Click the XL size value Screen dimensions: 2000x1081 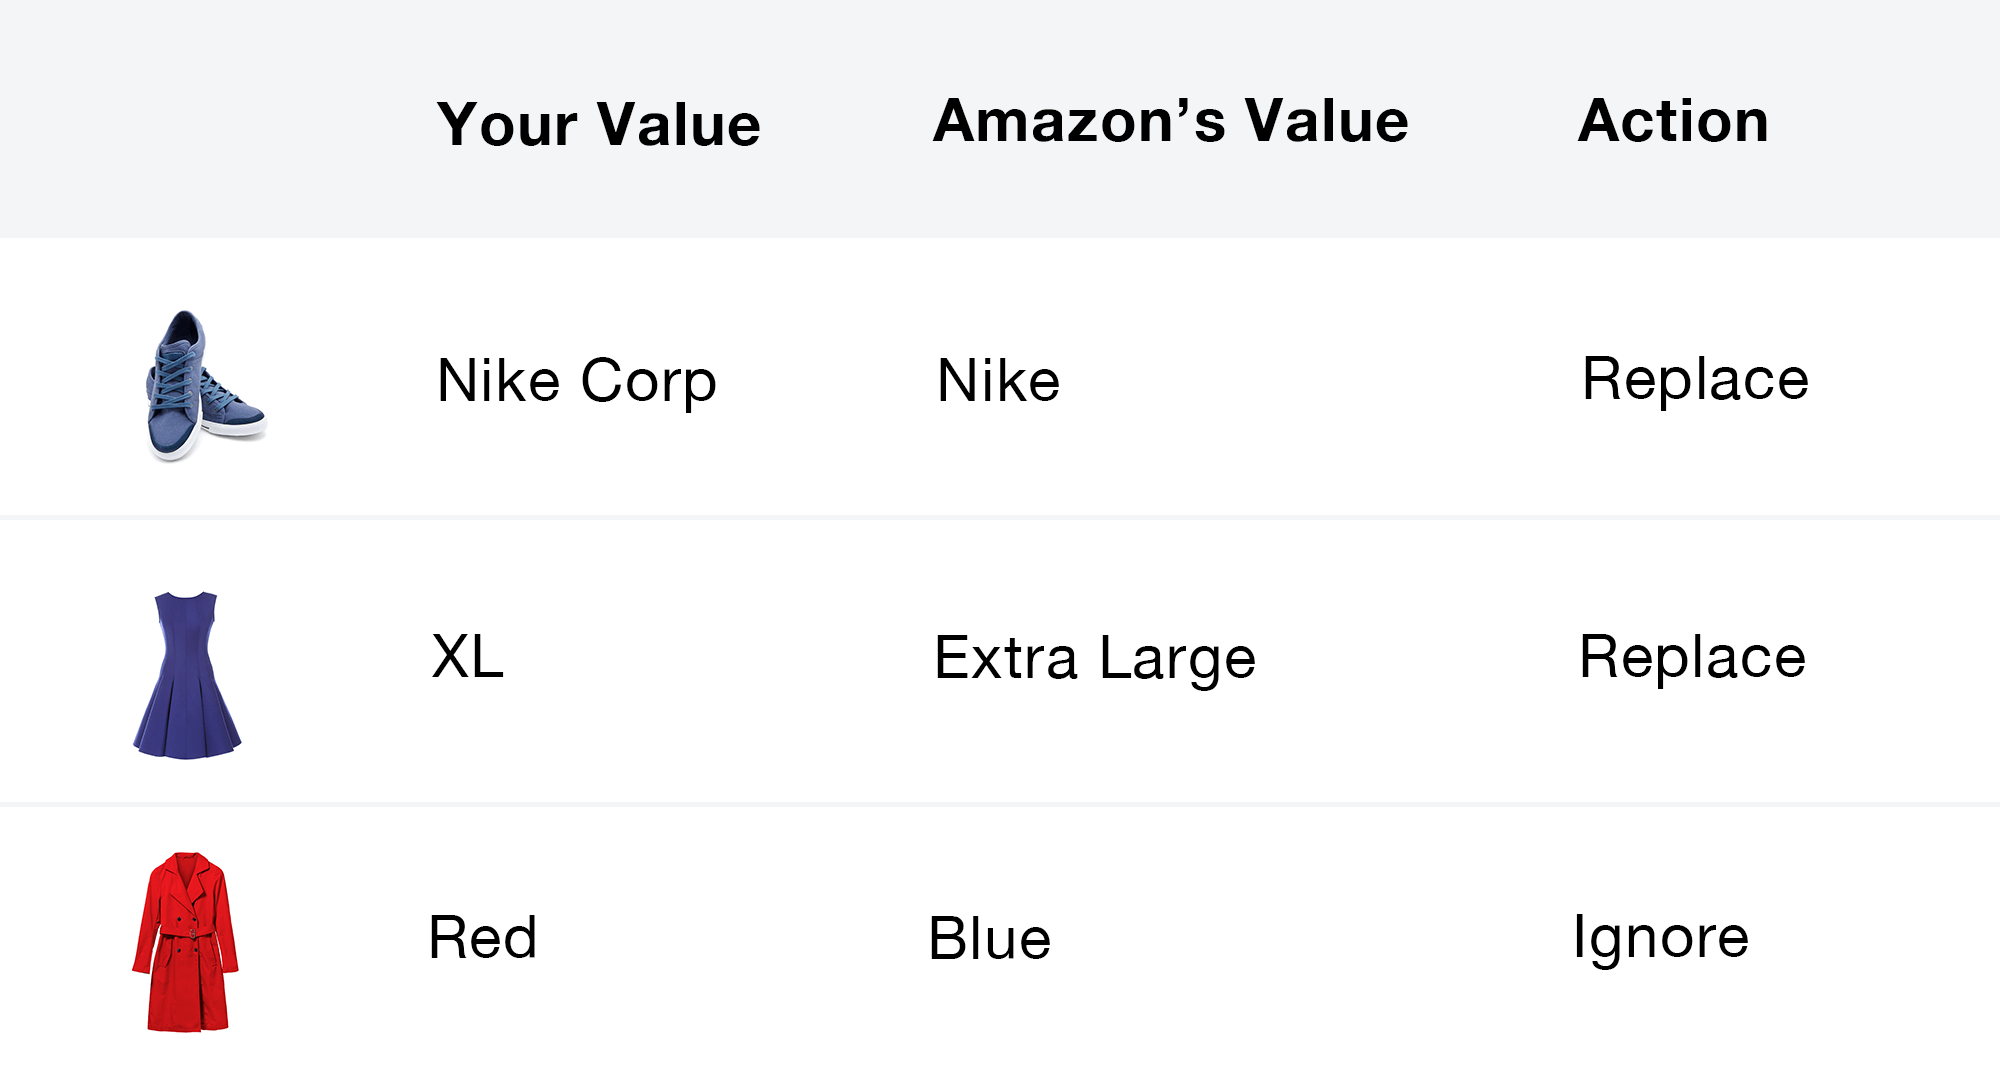pos(467,657)
